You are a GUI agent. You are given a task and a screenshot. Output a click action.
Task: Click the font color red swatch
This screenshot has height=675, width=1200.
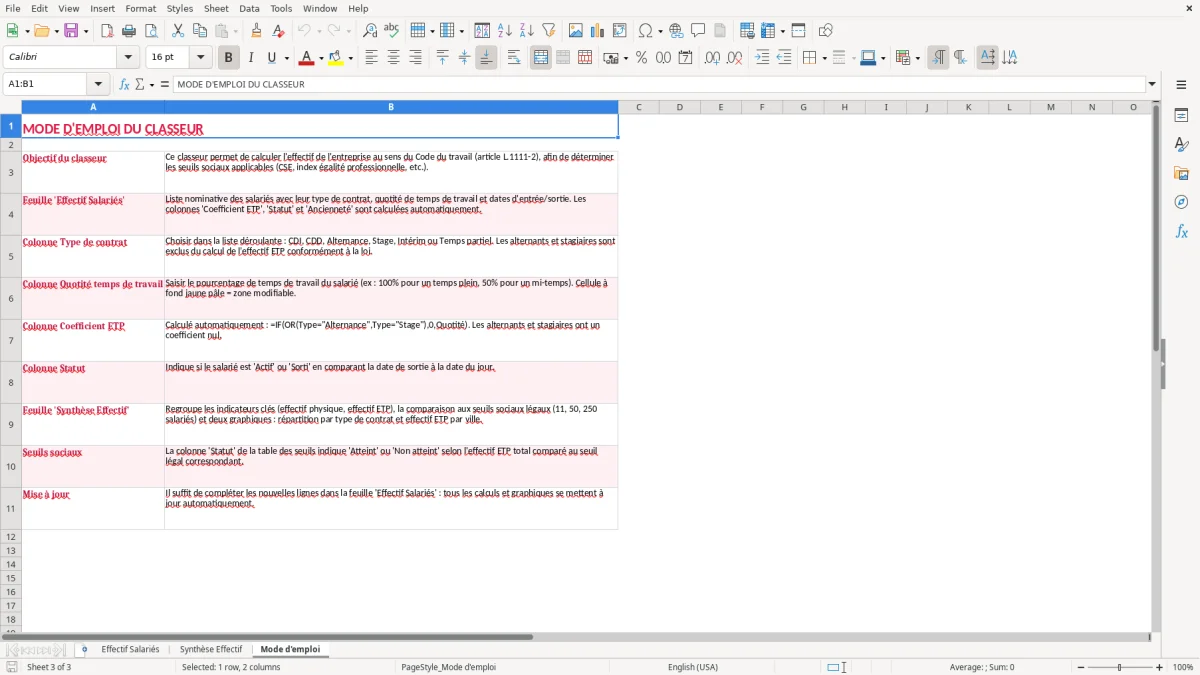(x=306, y=58)
